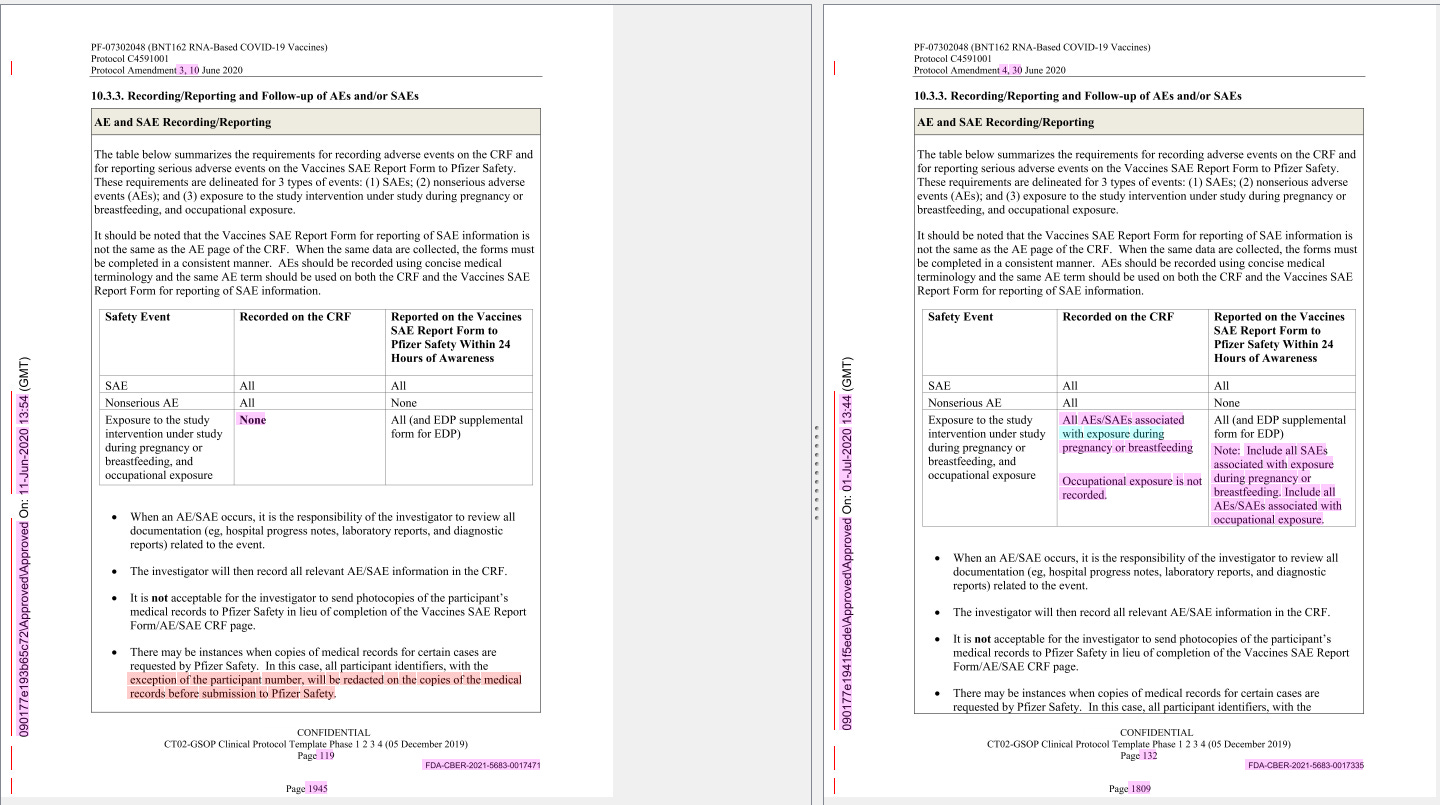Image resolution: width=1440 pixels, height=805 pixels.
Task: Click "It is not acceptable" bullet on Amendment 3 page
Action: tap(328, 612)
